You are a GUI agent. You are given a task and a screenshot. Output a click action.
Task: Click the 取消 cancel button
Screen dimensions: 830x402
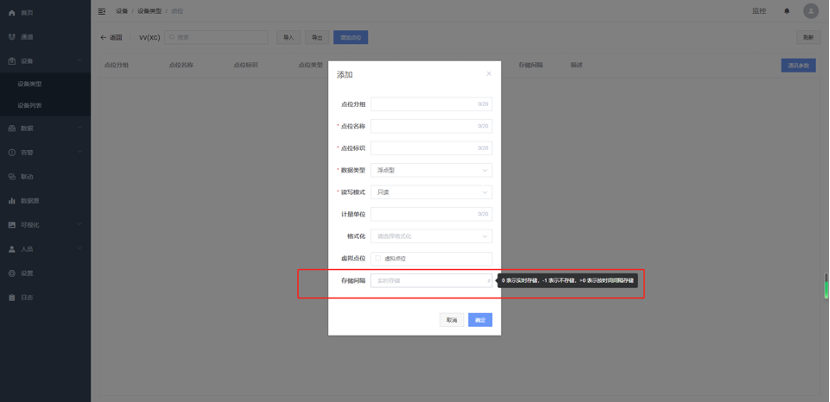pyautogui.click(x=452, y=320)
